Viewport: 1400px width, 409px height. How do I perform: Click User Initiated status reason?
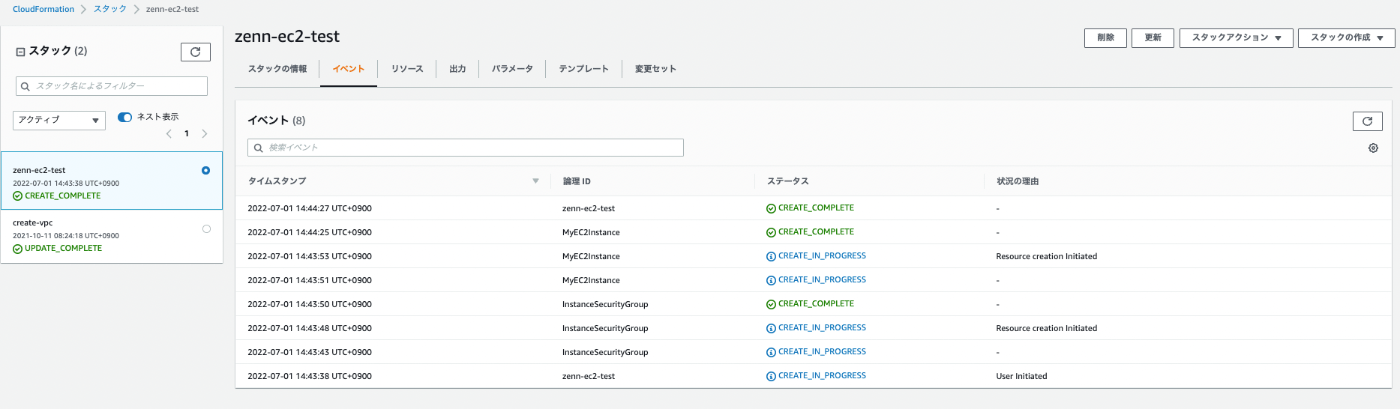[1022, 376]
